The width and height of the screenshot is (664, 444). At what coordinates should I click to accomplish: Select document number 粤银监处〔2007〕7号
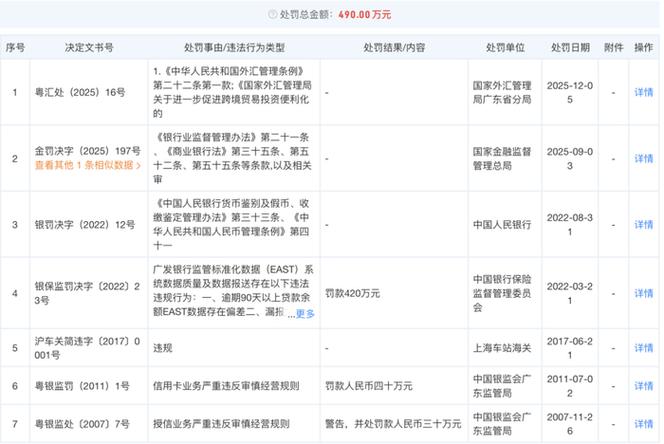[x=82, y=424]
